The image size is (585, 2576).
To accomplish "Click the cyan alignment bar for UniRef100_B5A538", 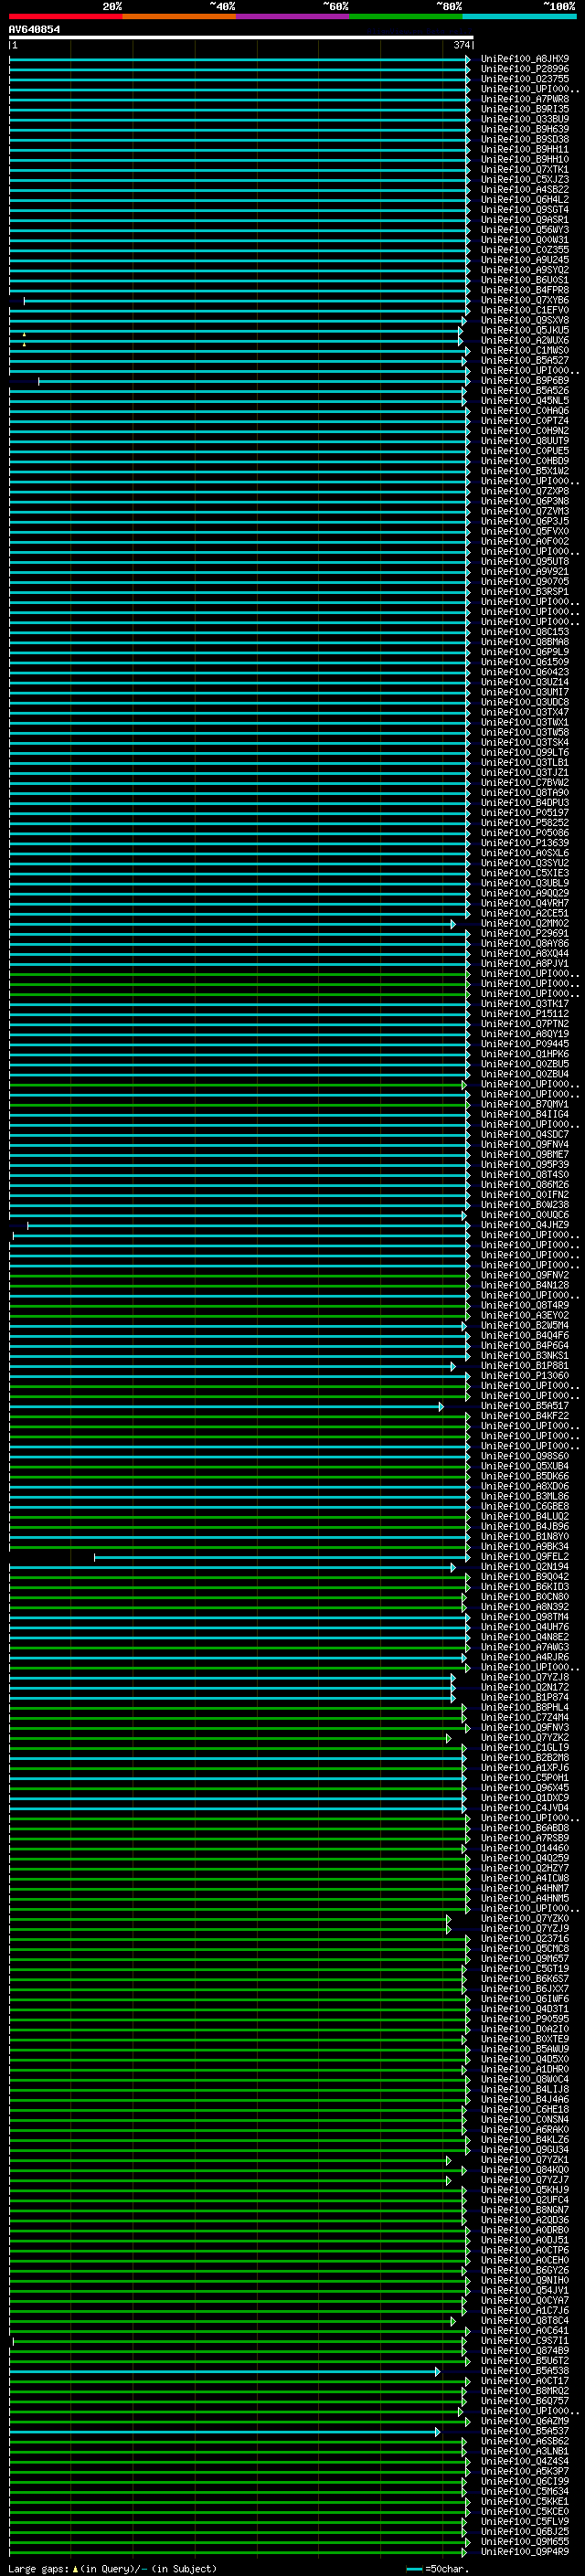I will 225,2372.
